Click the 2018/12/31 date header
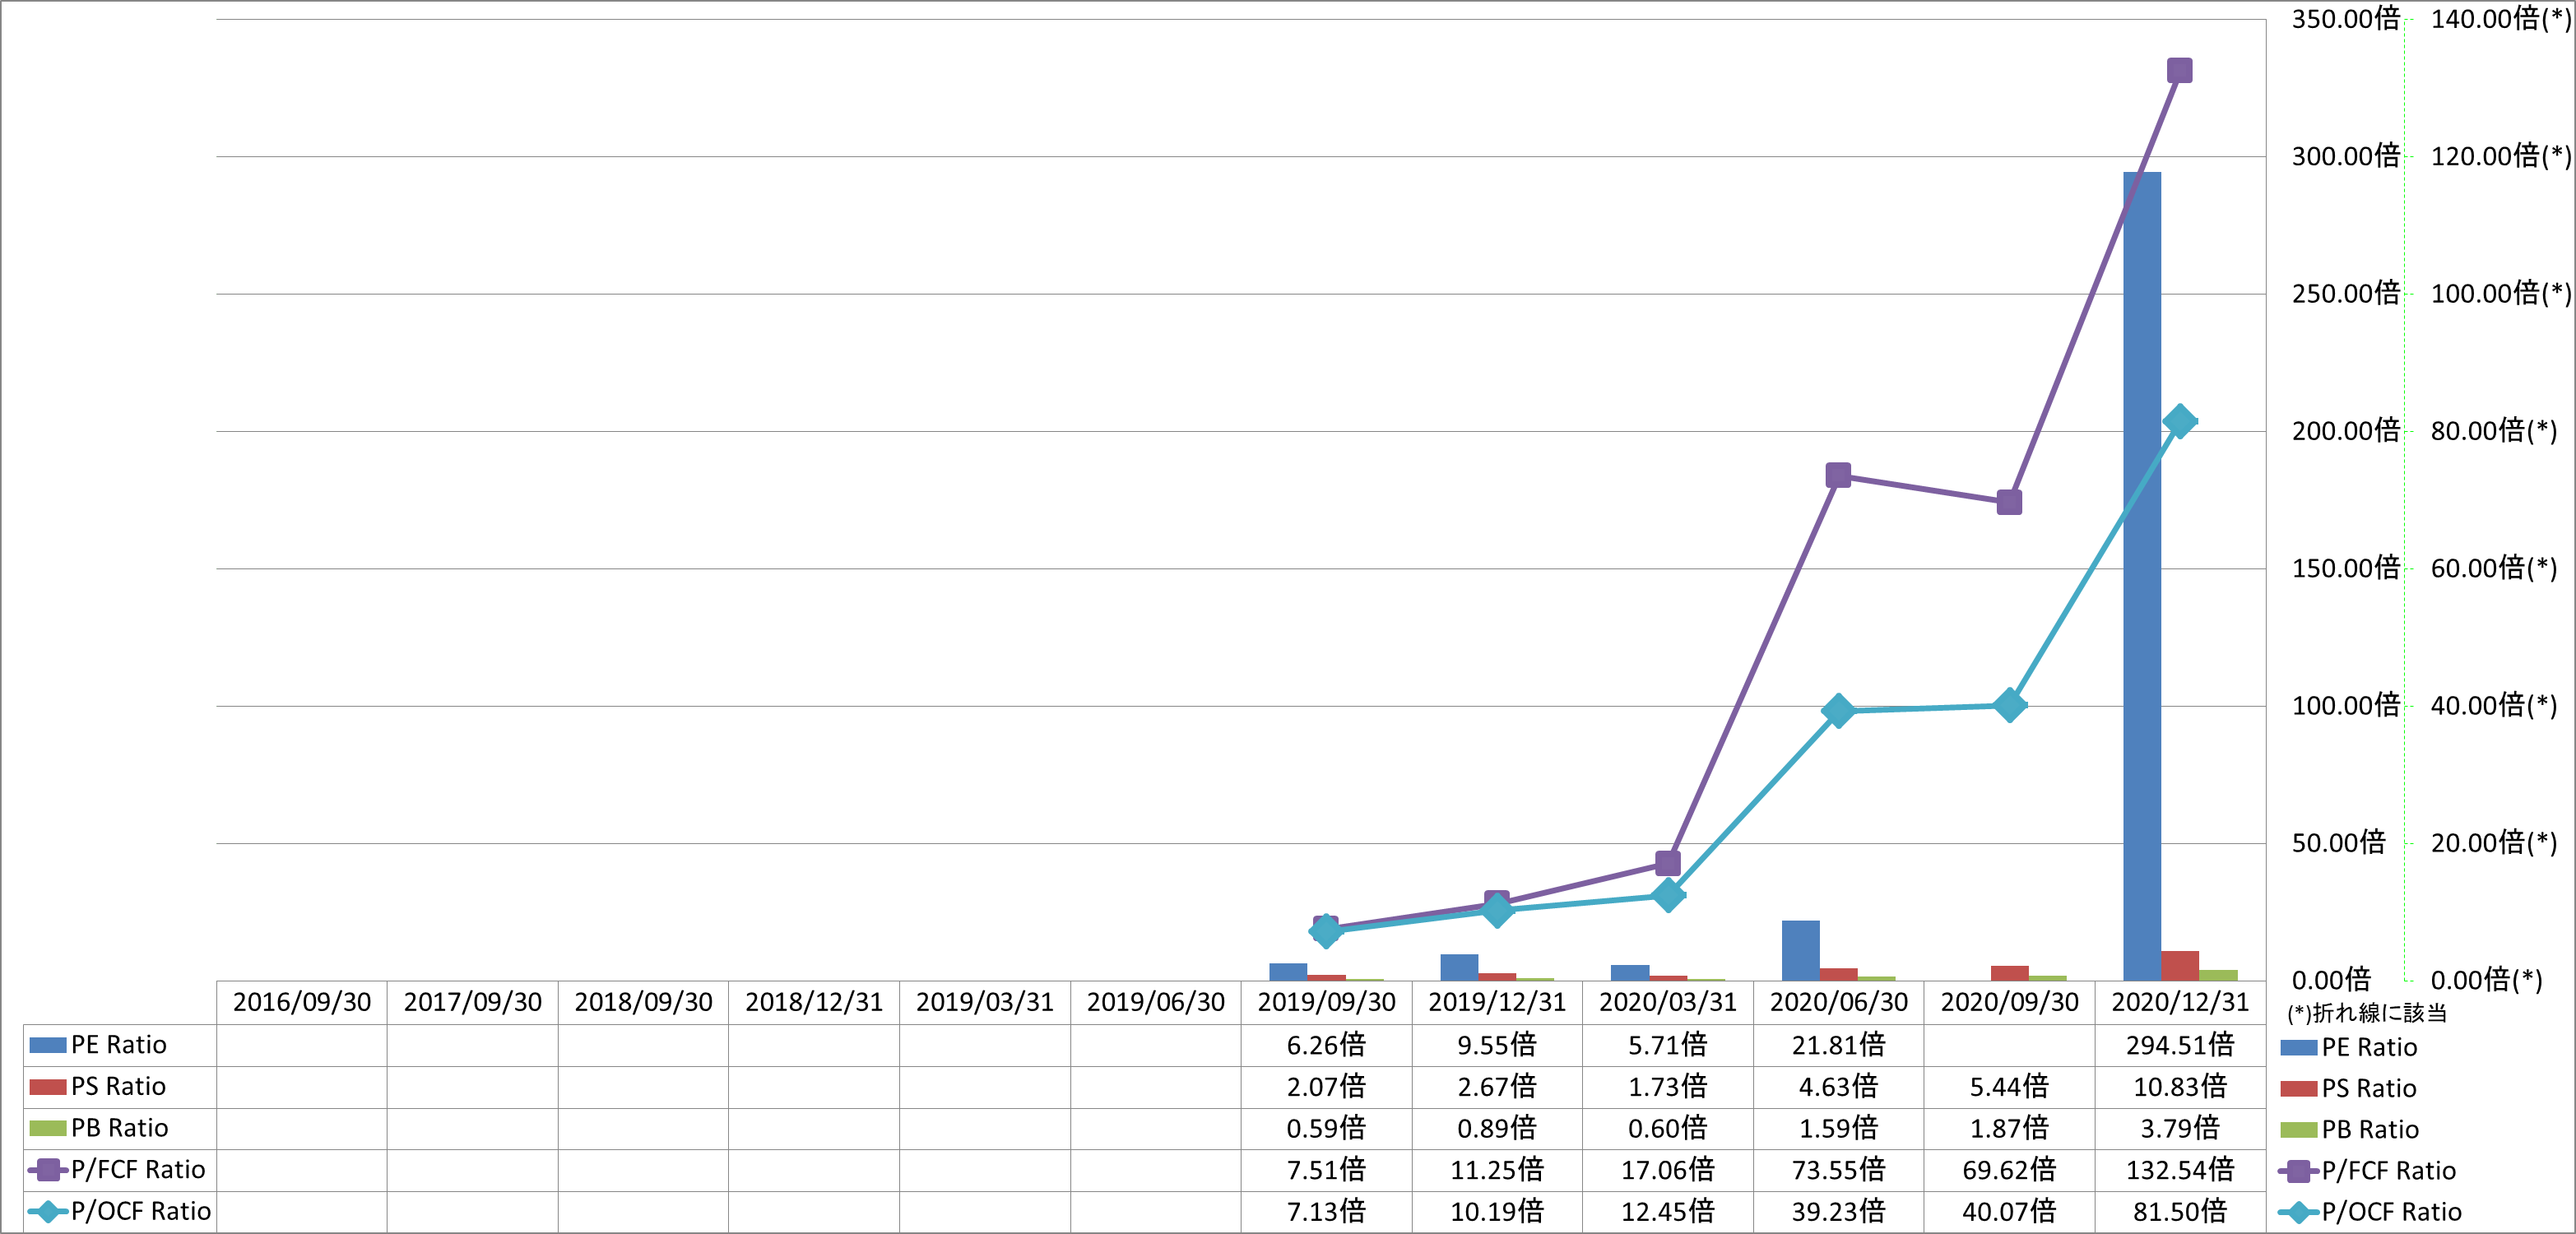Screen dimensions: 2576x1234 point(814,1002)
